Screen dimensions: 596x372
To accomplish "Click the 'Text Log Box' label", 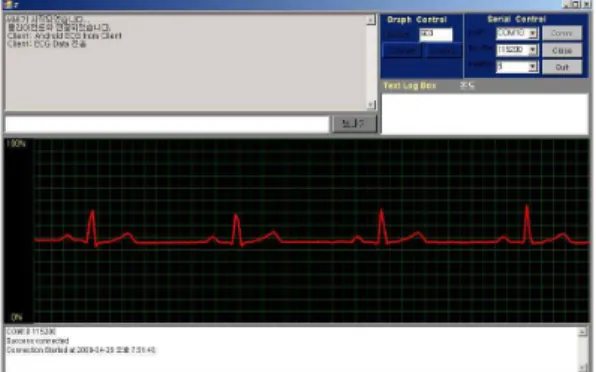I will pyautogui.click(x=410, y=85).
